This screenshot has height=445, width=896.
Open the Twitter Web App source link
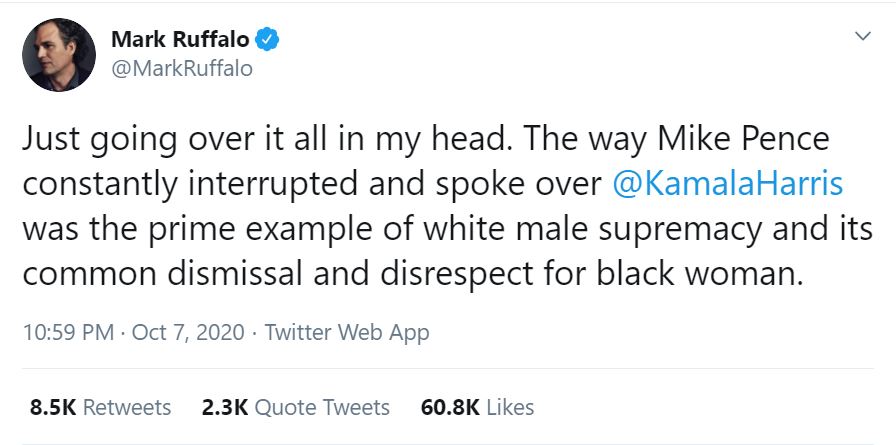[347, 332]
